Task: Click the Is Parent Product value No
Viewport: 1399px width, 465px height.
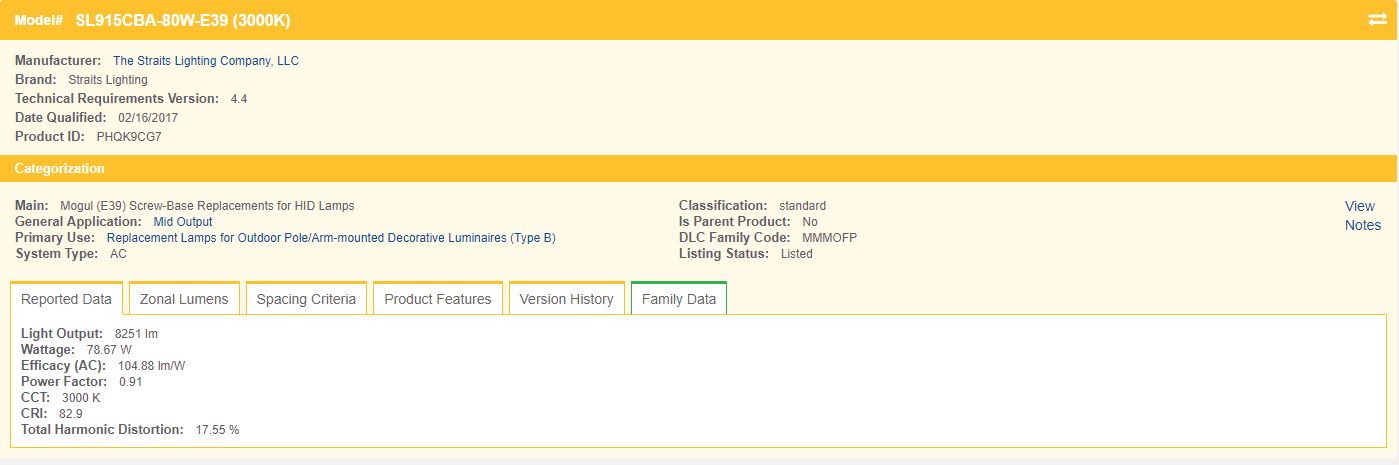Action: (x=810, y=222)
